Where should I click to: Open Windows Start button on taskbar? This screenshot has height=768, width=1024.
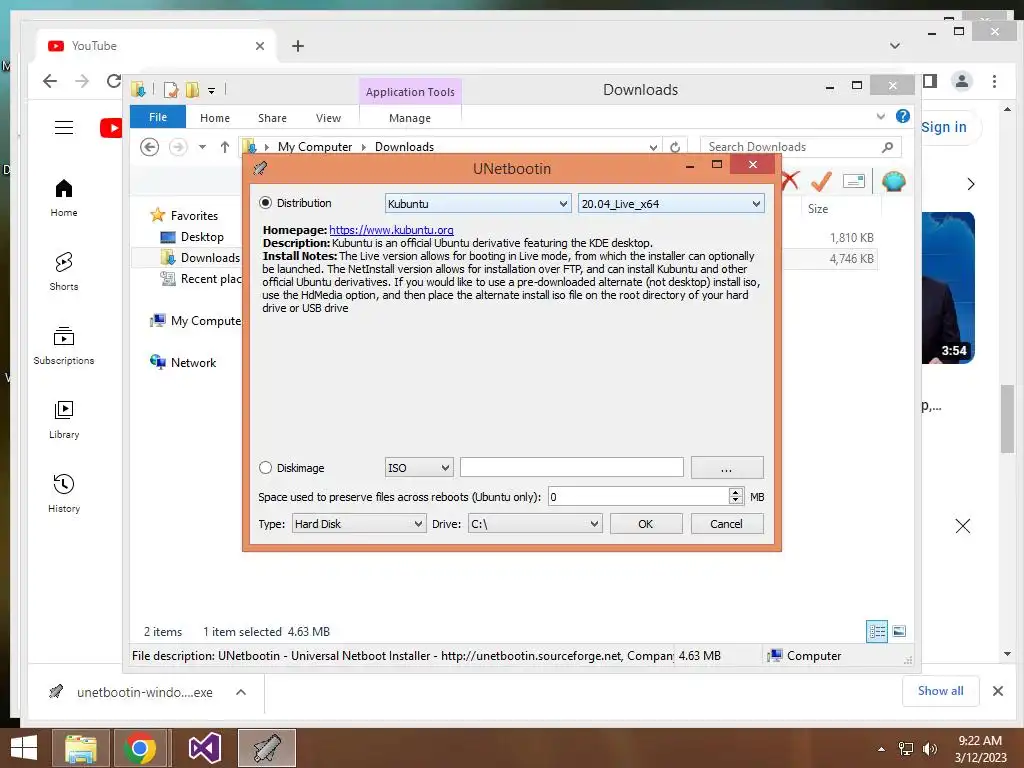(24, 748)
